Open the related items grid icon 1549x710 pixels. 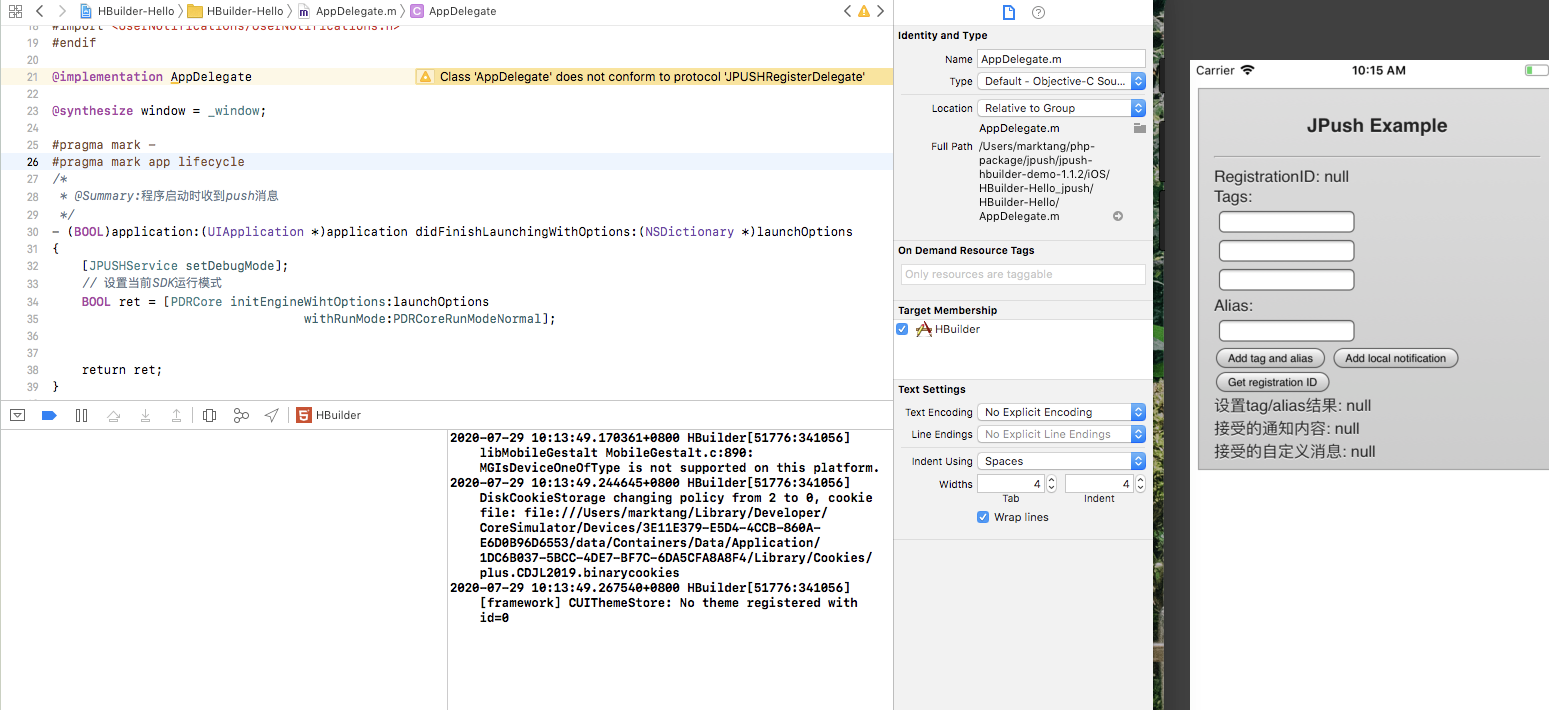(x=15, y=11)
